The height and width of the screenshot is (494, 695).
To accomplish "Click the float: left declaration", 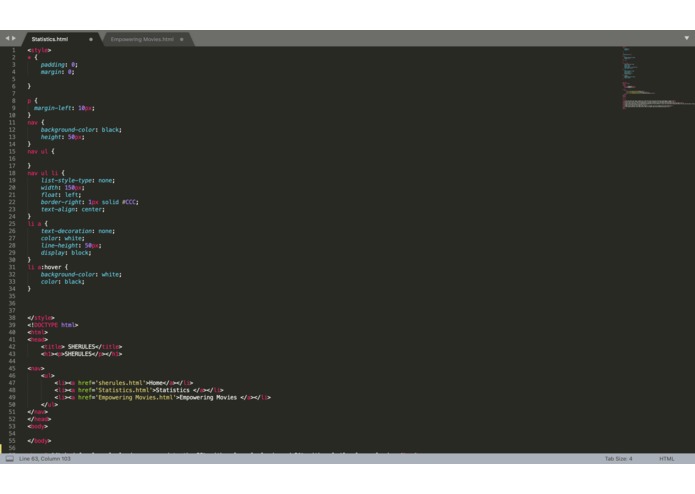I will tap(61, 195).
